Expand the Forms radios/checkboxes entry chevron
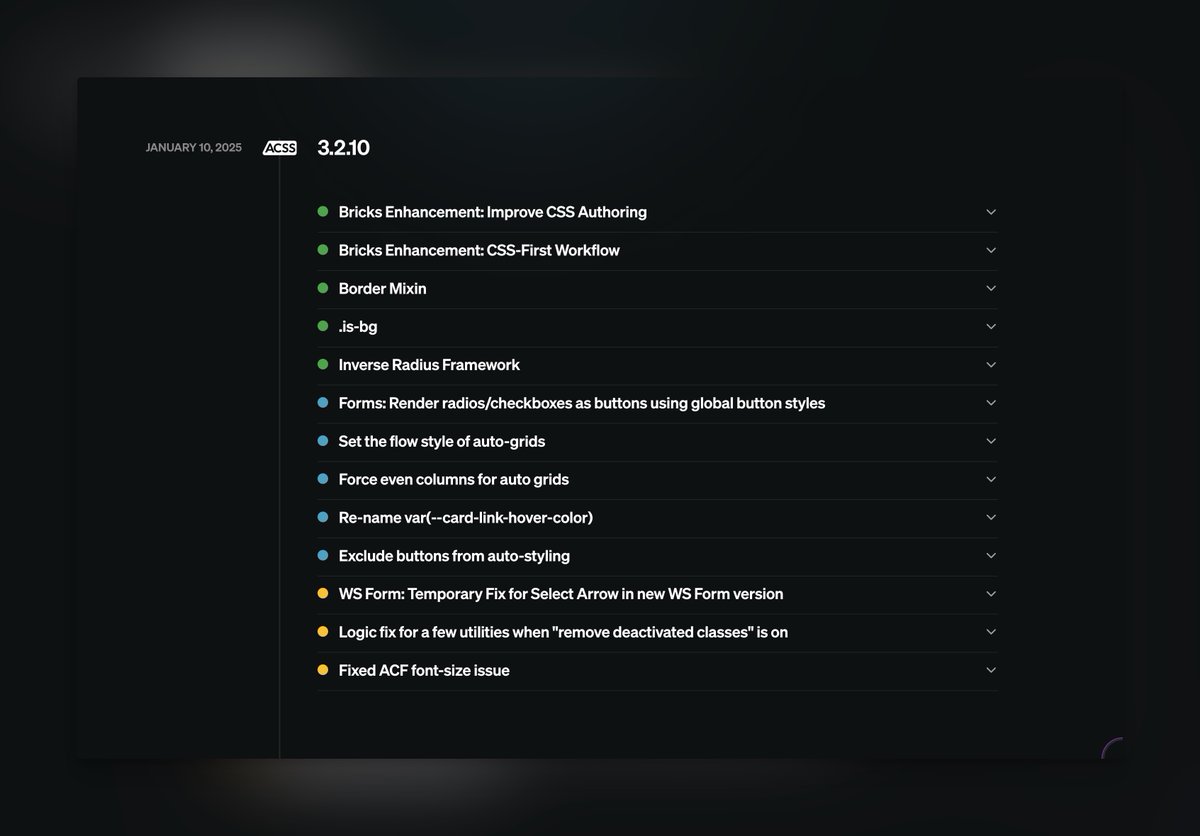The image size is (1200, 836). [x=991, y=403]
